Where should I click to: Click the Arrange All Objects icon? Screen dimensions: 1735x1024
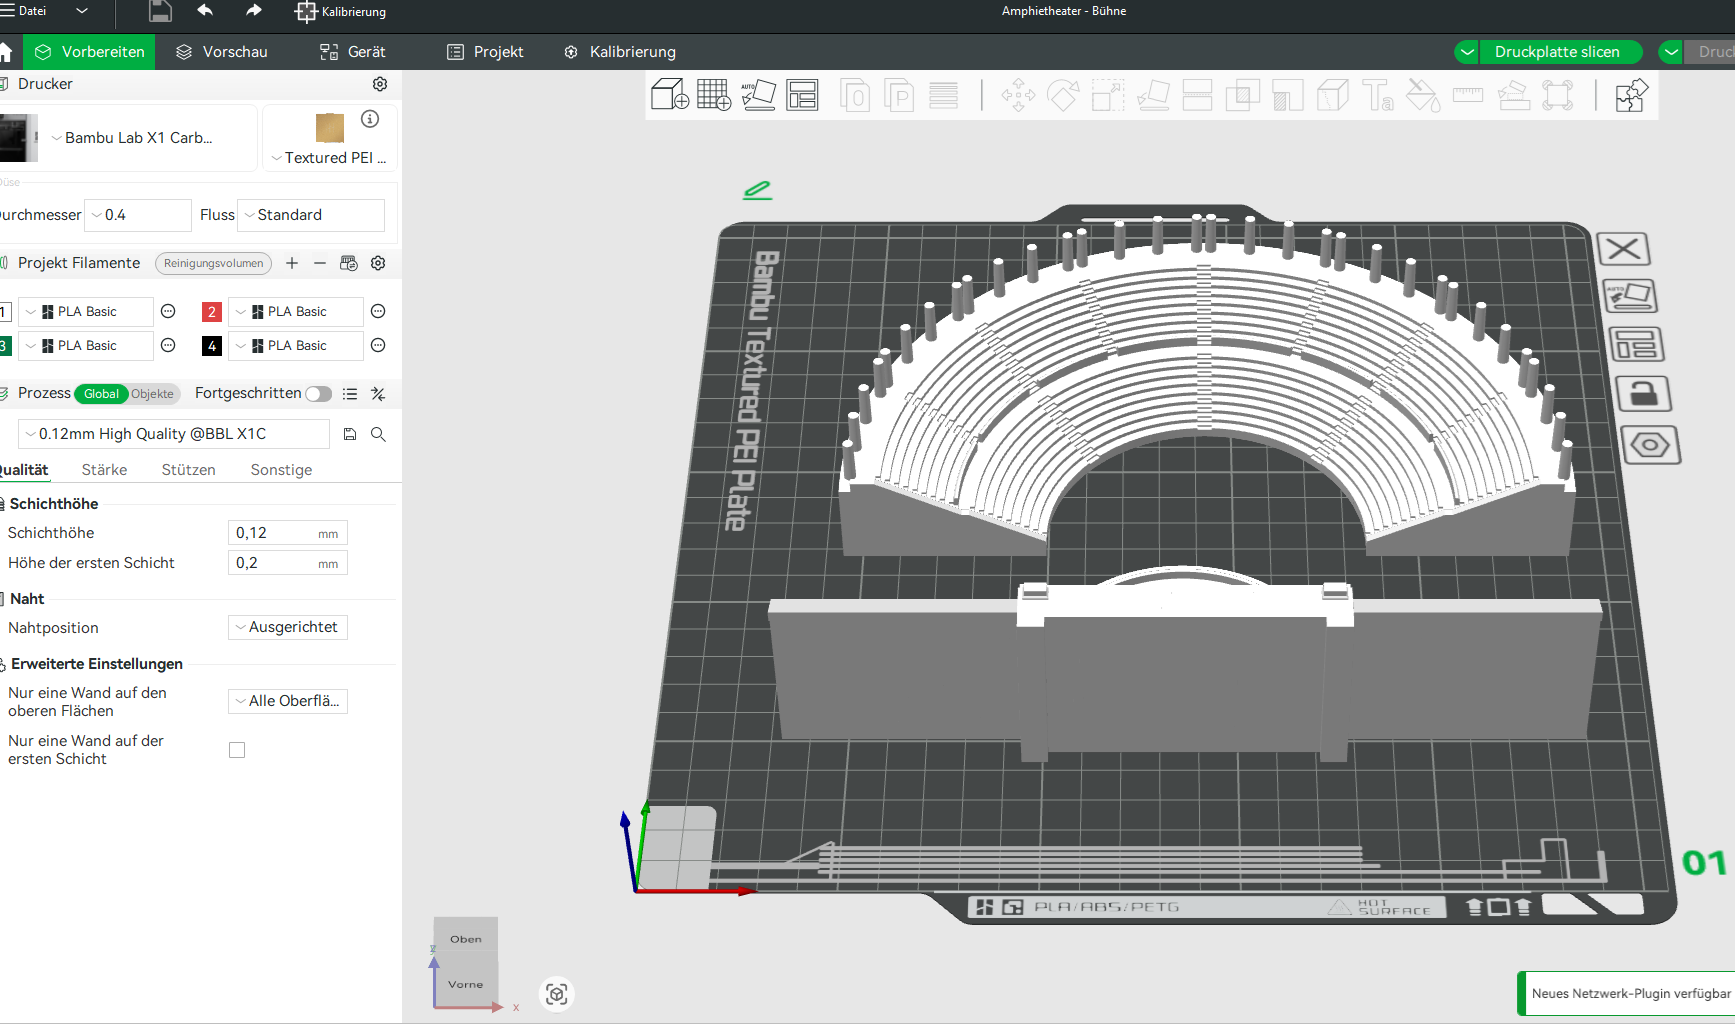click(x=802, y=95)
